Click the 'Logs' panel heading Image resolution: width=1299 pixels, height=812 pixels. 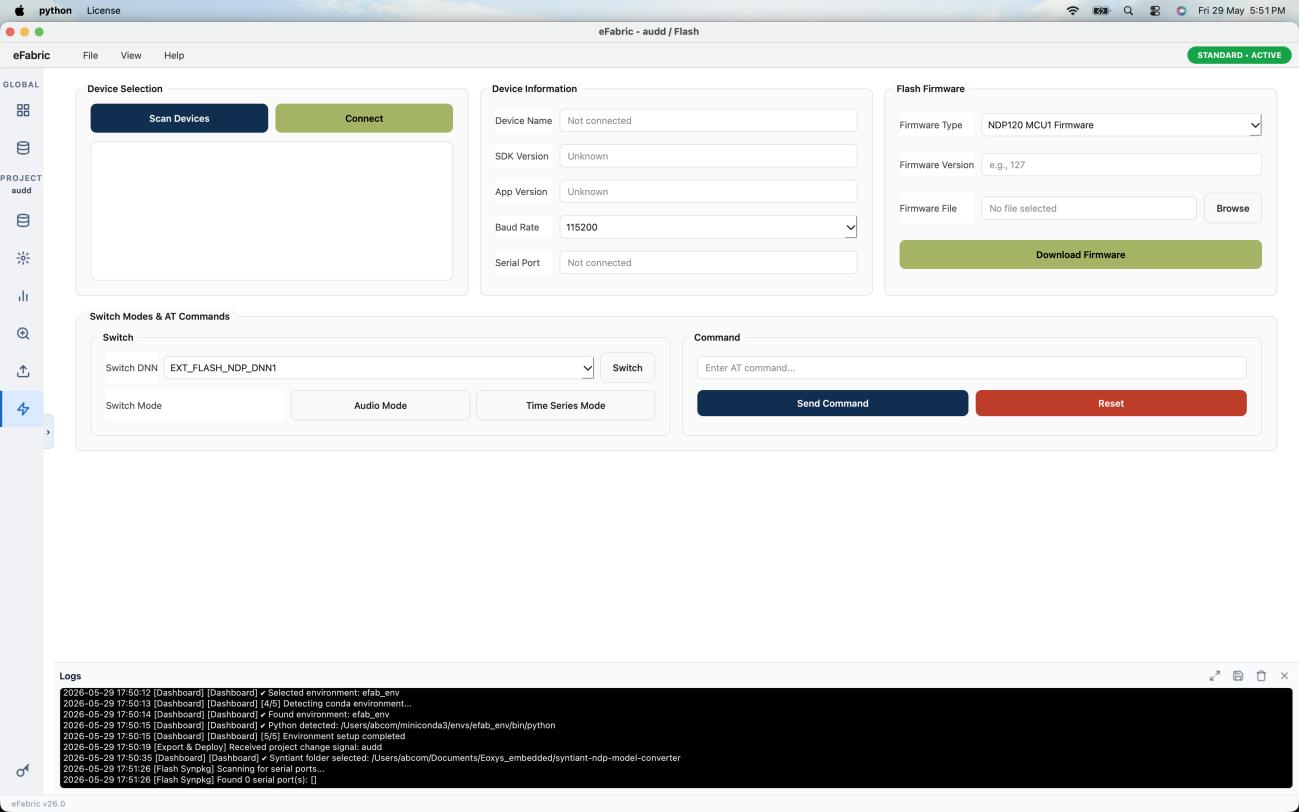coord(70,676)
